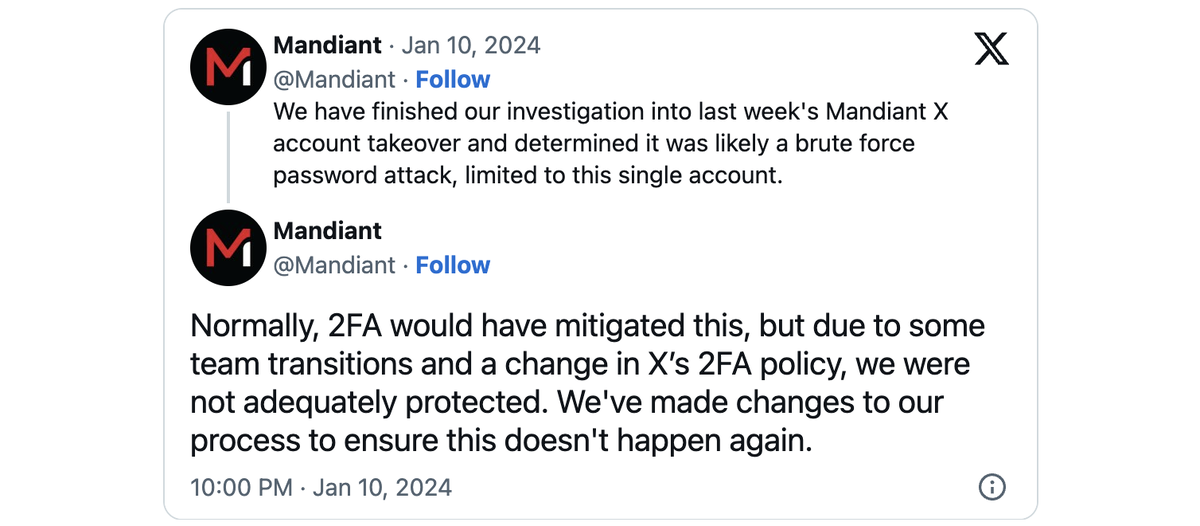Follow Mandiant from the second tweet
The width and height of the screenshot is (1200, 526).
coord(453,265)
